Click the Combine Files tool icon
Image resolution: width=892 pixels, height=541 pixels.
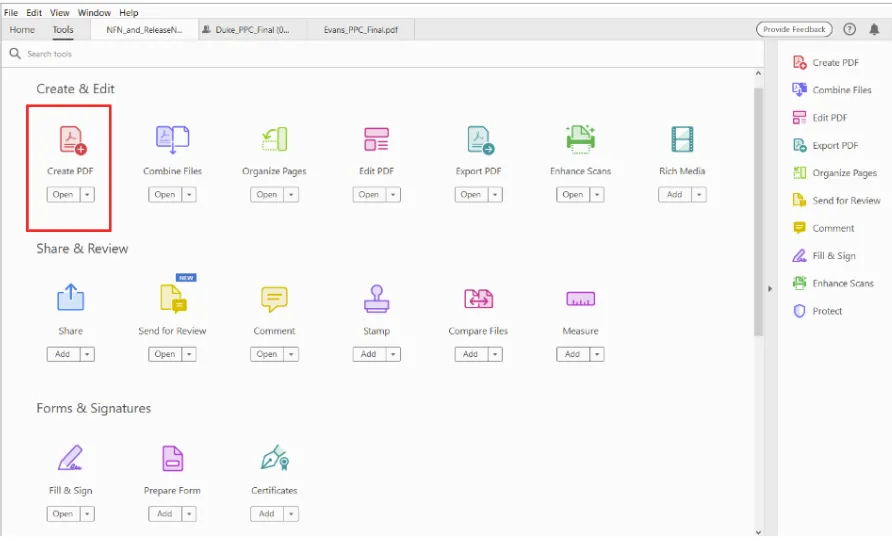click(172, 140)
